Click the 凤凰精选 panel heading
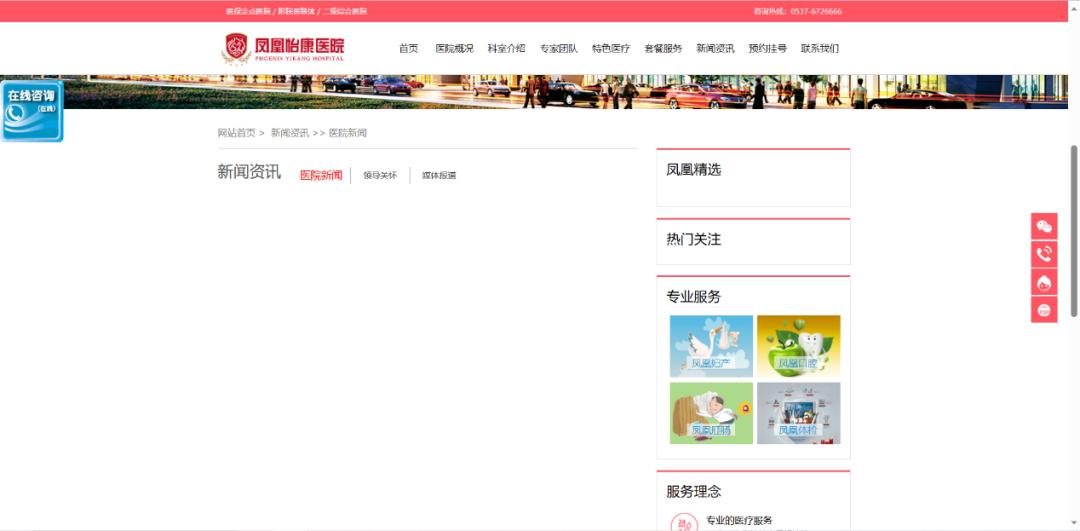Viewport: 1080px width, 531px height. [694, 169]
